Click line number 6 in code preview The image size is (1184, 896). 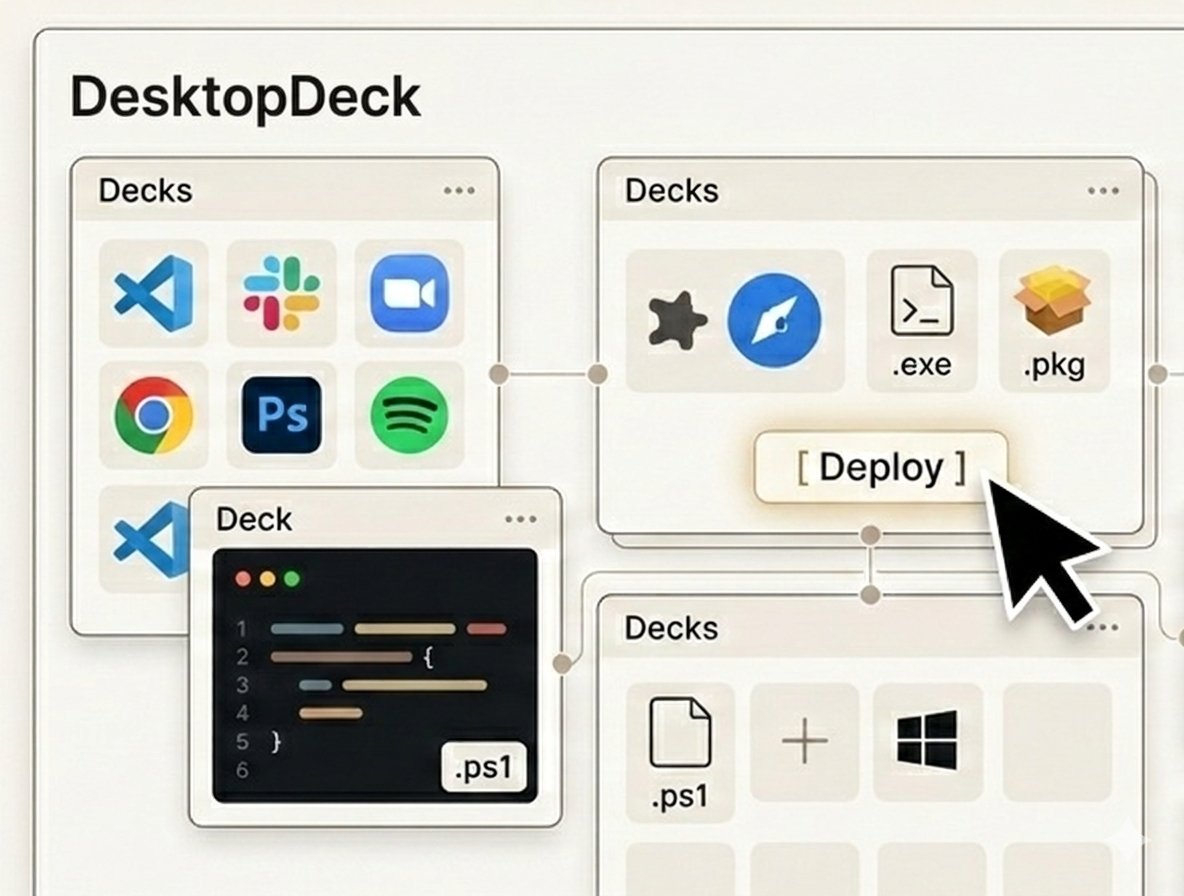click(242, 770)
